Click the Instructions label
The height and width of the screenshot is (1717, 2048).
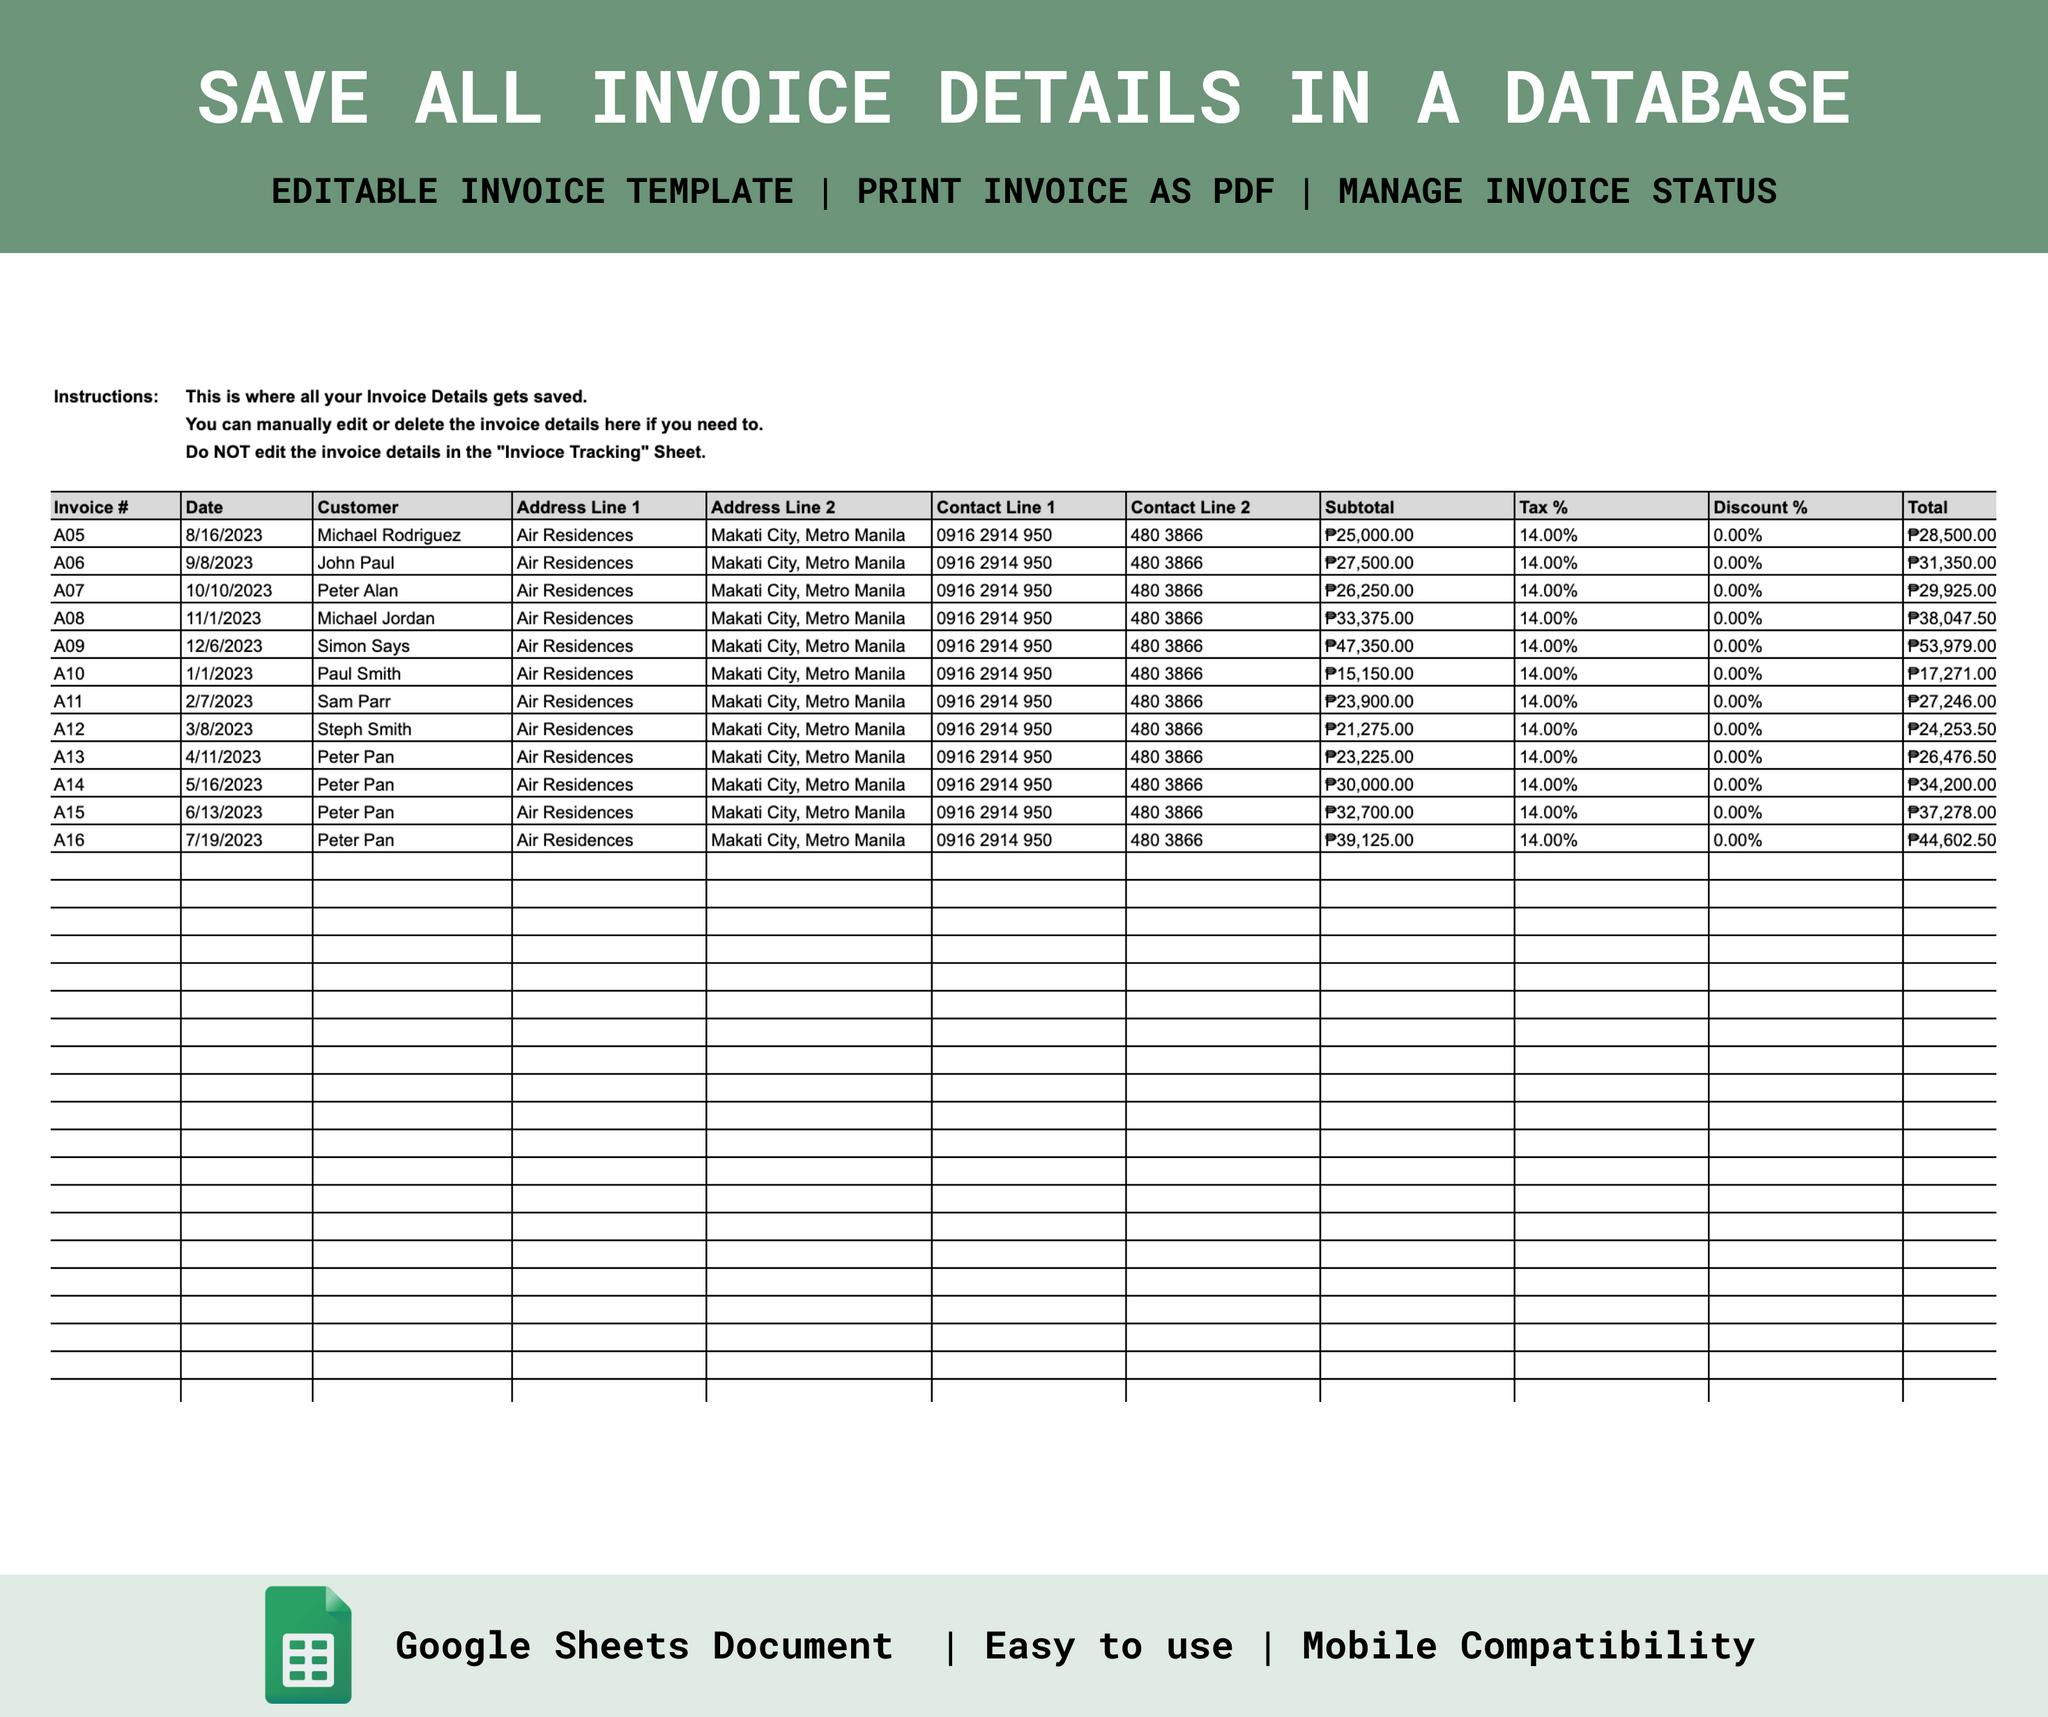tap(106, 396)
